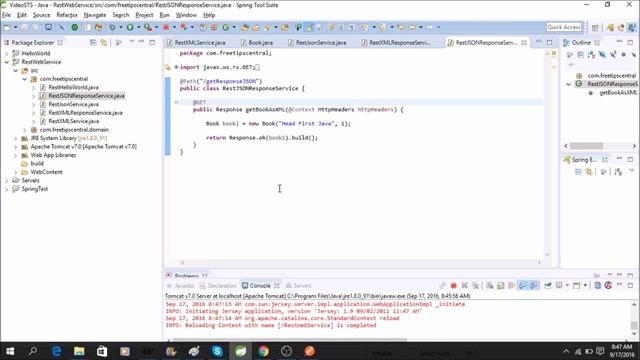Toggle Hide Non-Public Members green dot in Outline
This screenshot has width=640, height=360.
[x=623, y=54]
